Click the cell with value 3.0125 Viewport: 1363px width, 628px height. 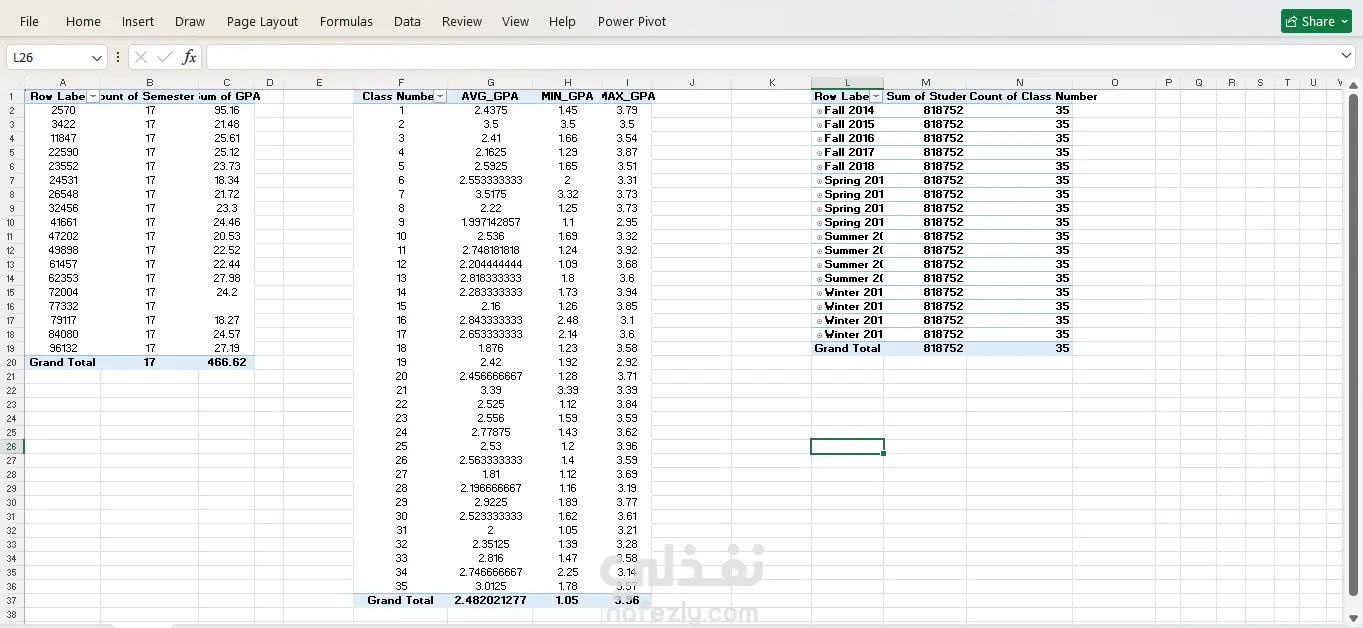[x=490, y=587]
